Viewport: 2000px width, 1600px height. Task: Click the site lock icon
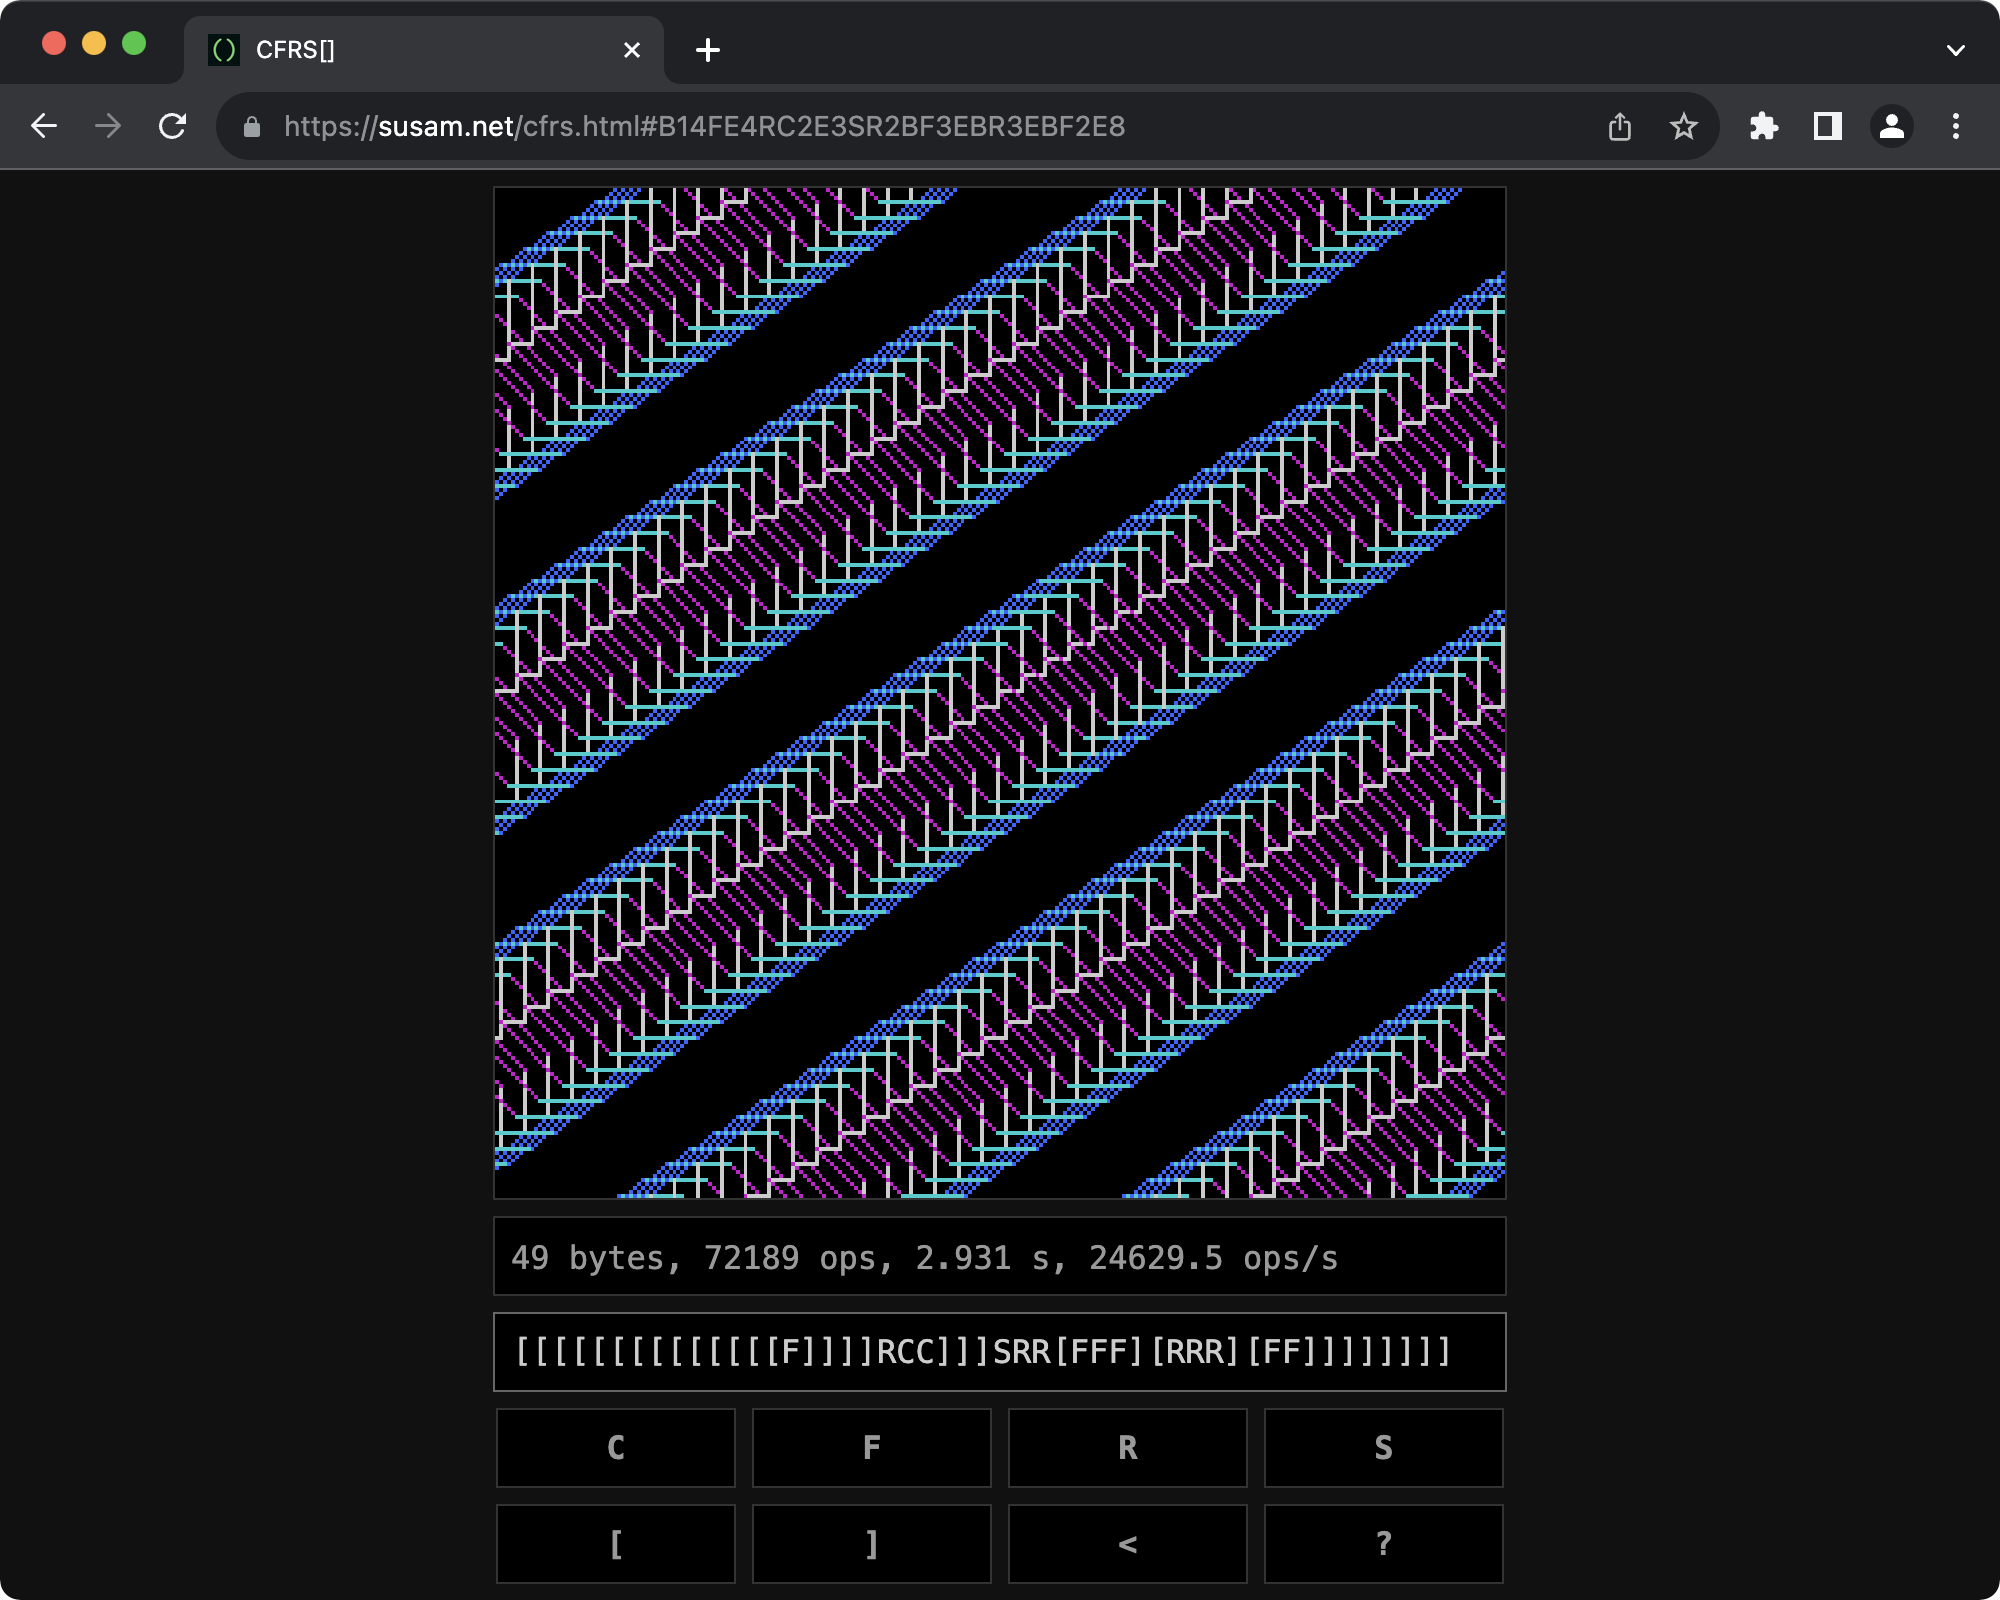click(252, 127)
